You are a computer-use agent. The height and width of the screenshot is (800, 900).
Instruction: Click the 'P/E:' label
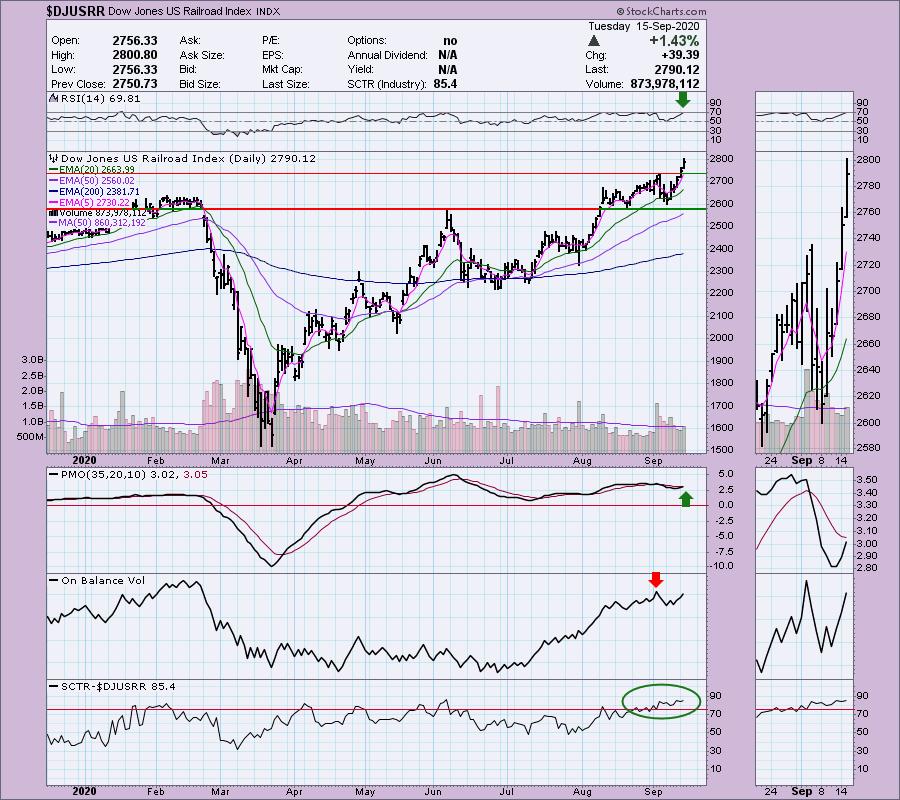point(270,41)
